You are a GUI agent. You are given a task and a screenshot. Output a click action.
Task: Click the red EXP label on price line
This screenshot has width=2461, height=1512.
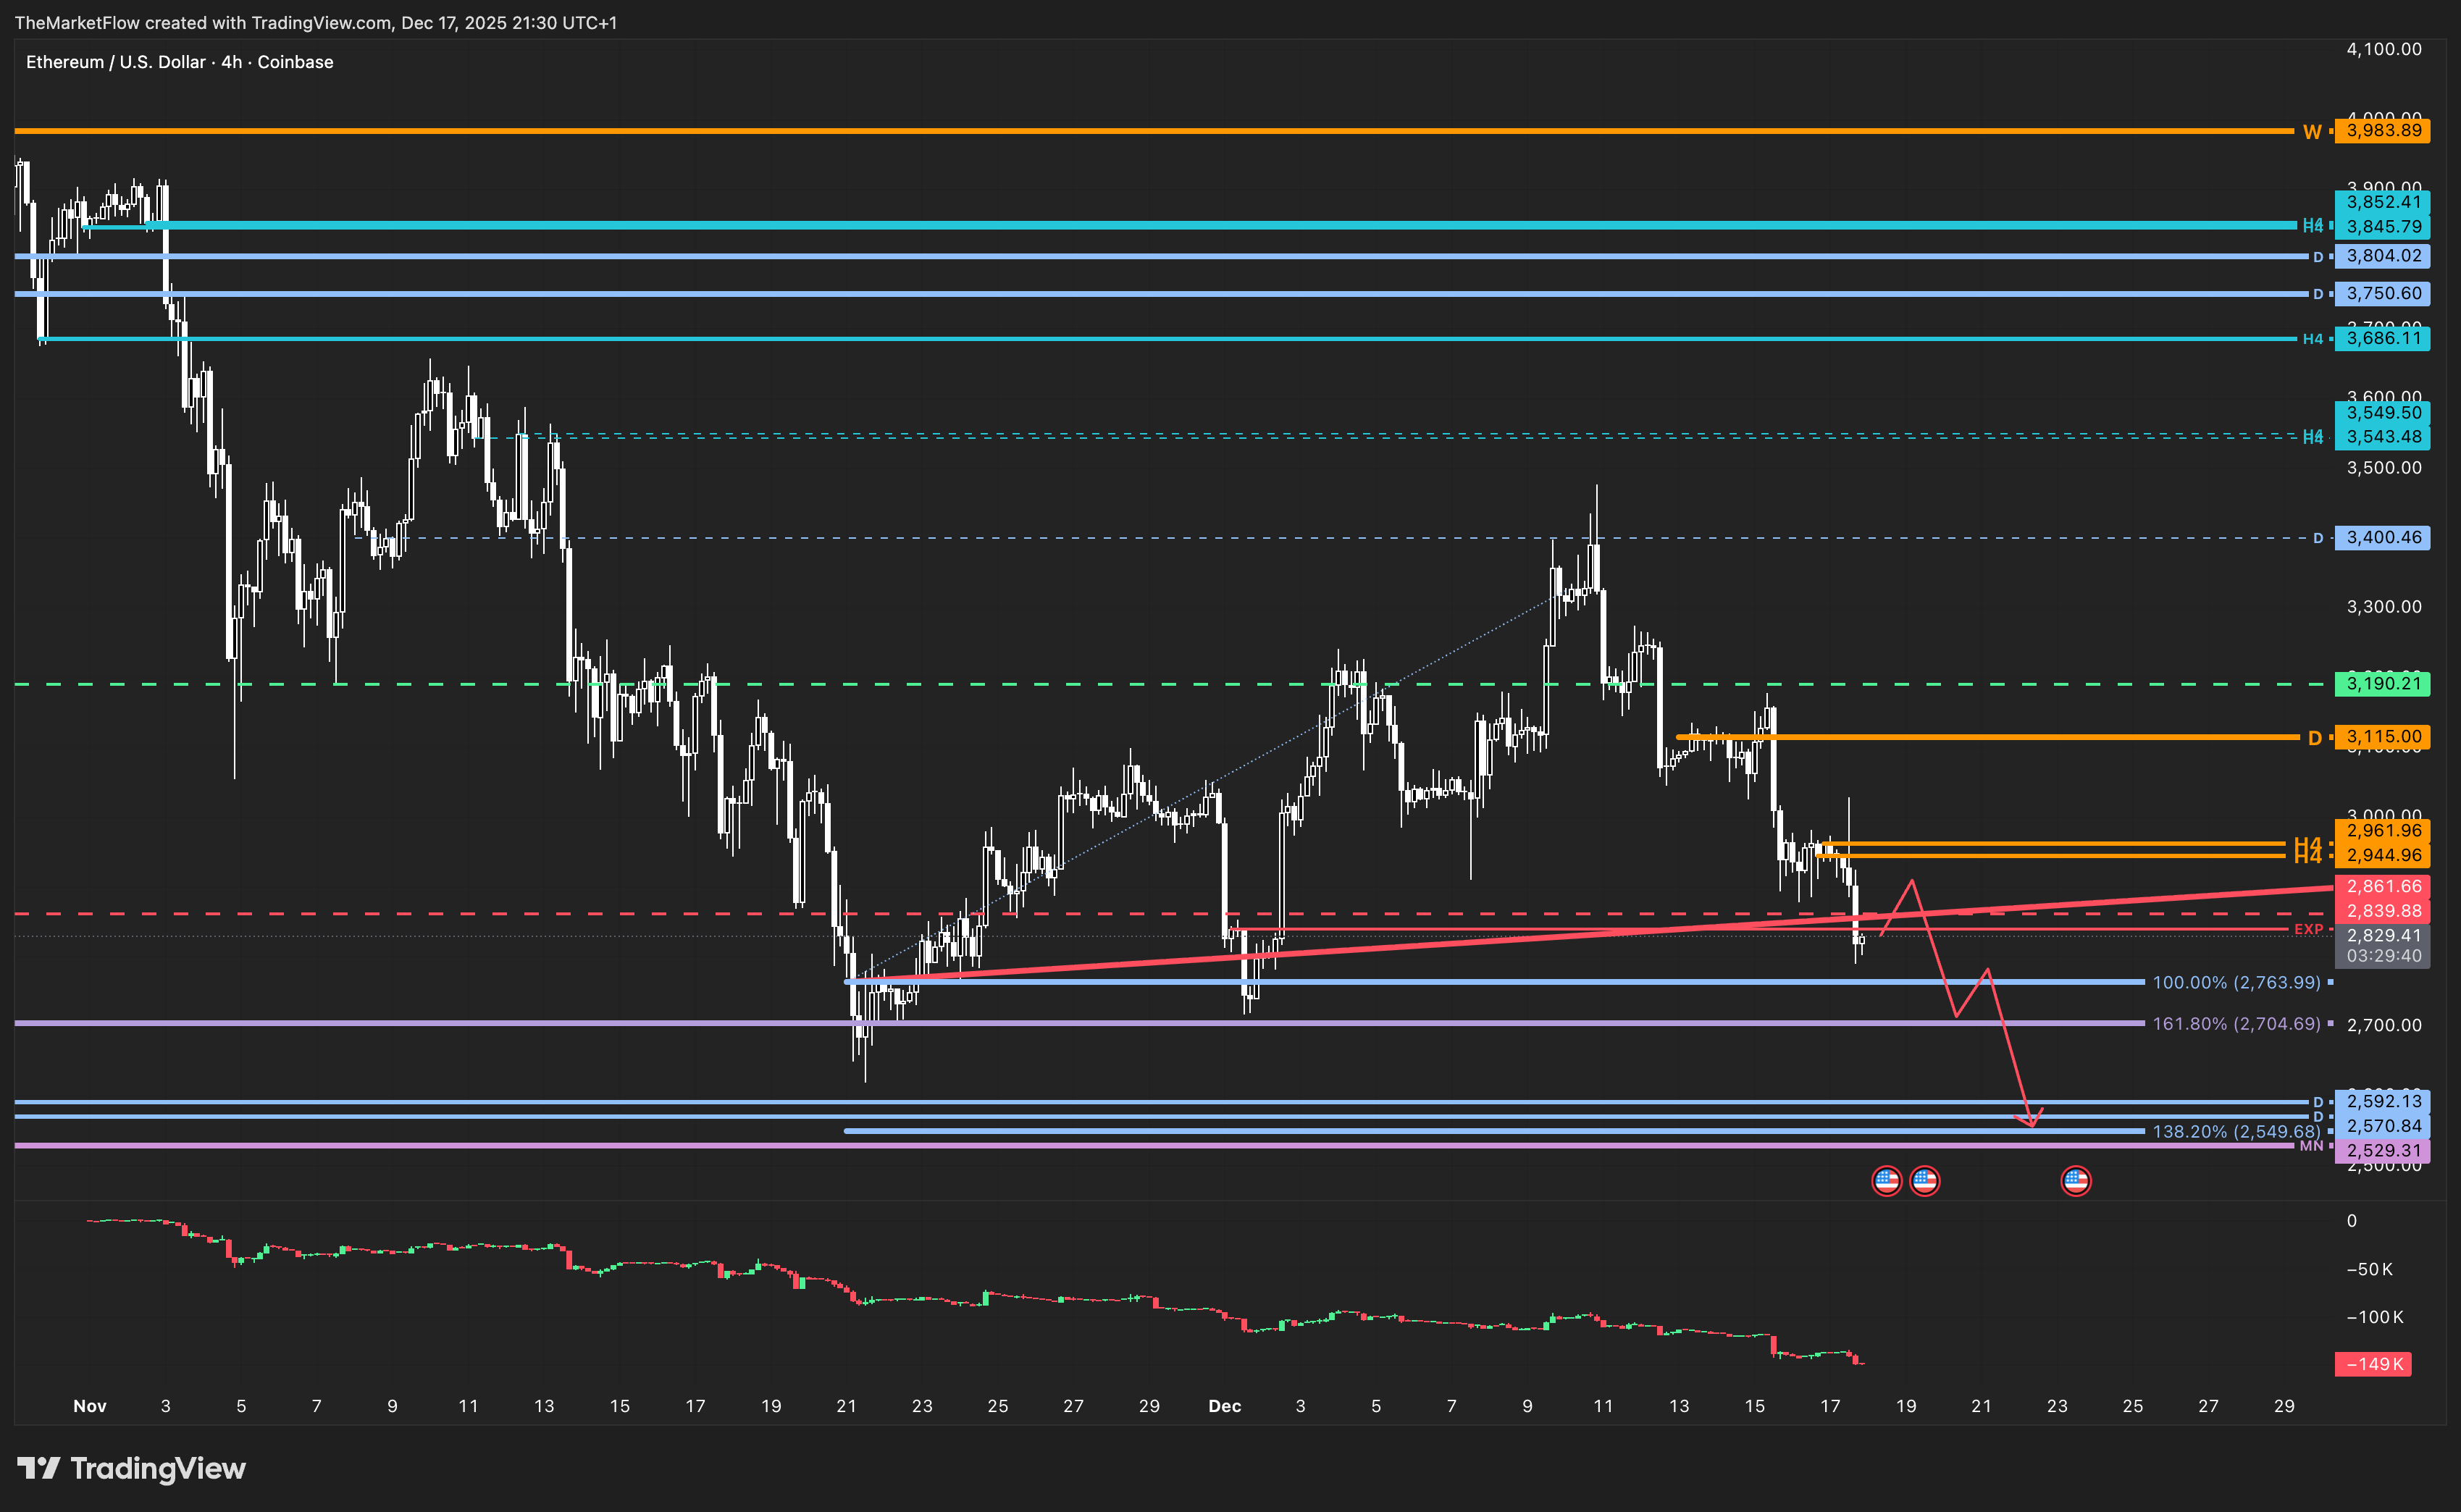(x=2308, y=929)
